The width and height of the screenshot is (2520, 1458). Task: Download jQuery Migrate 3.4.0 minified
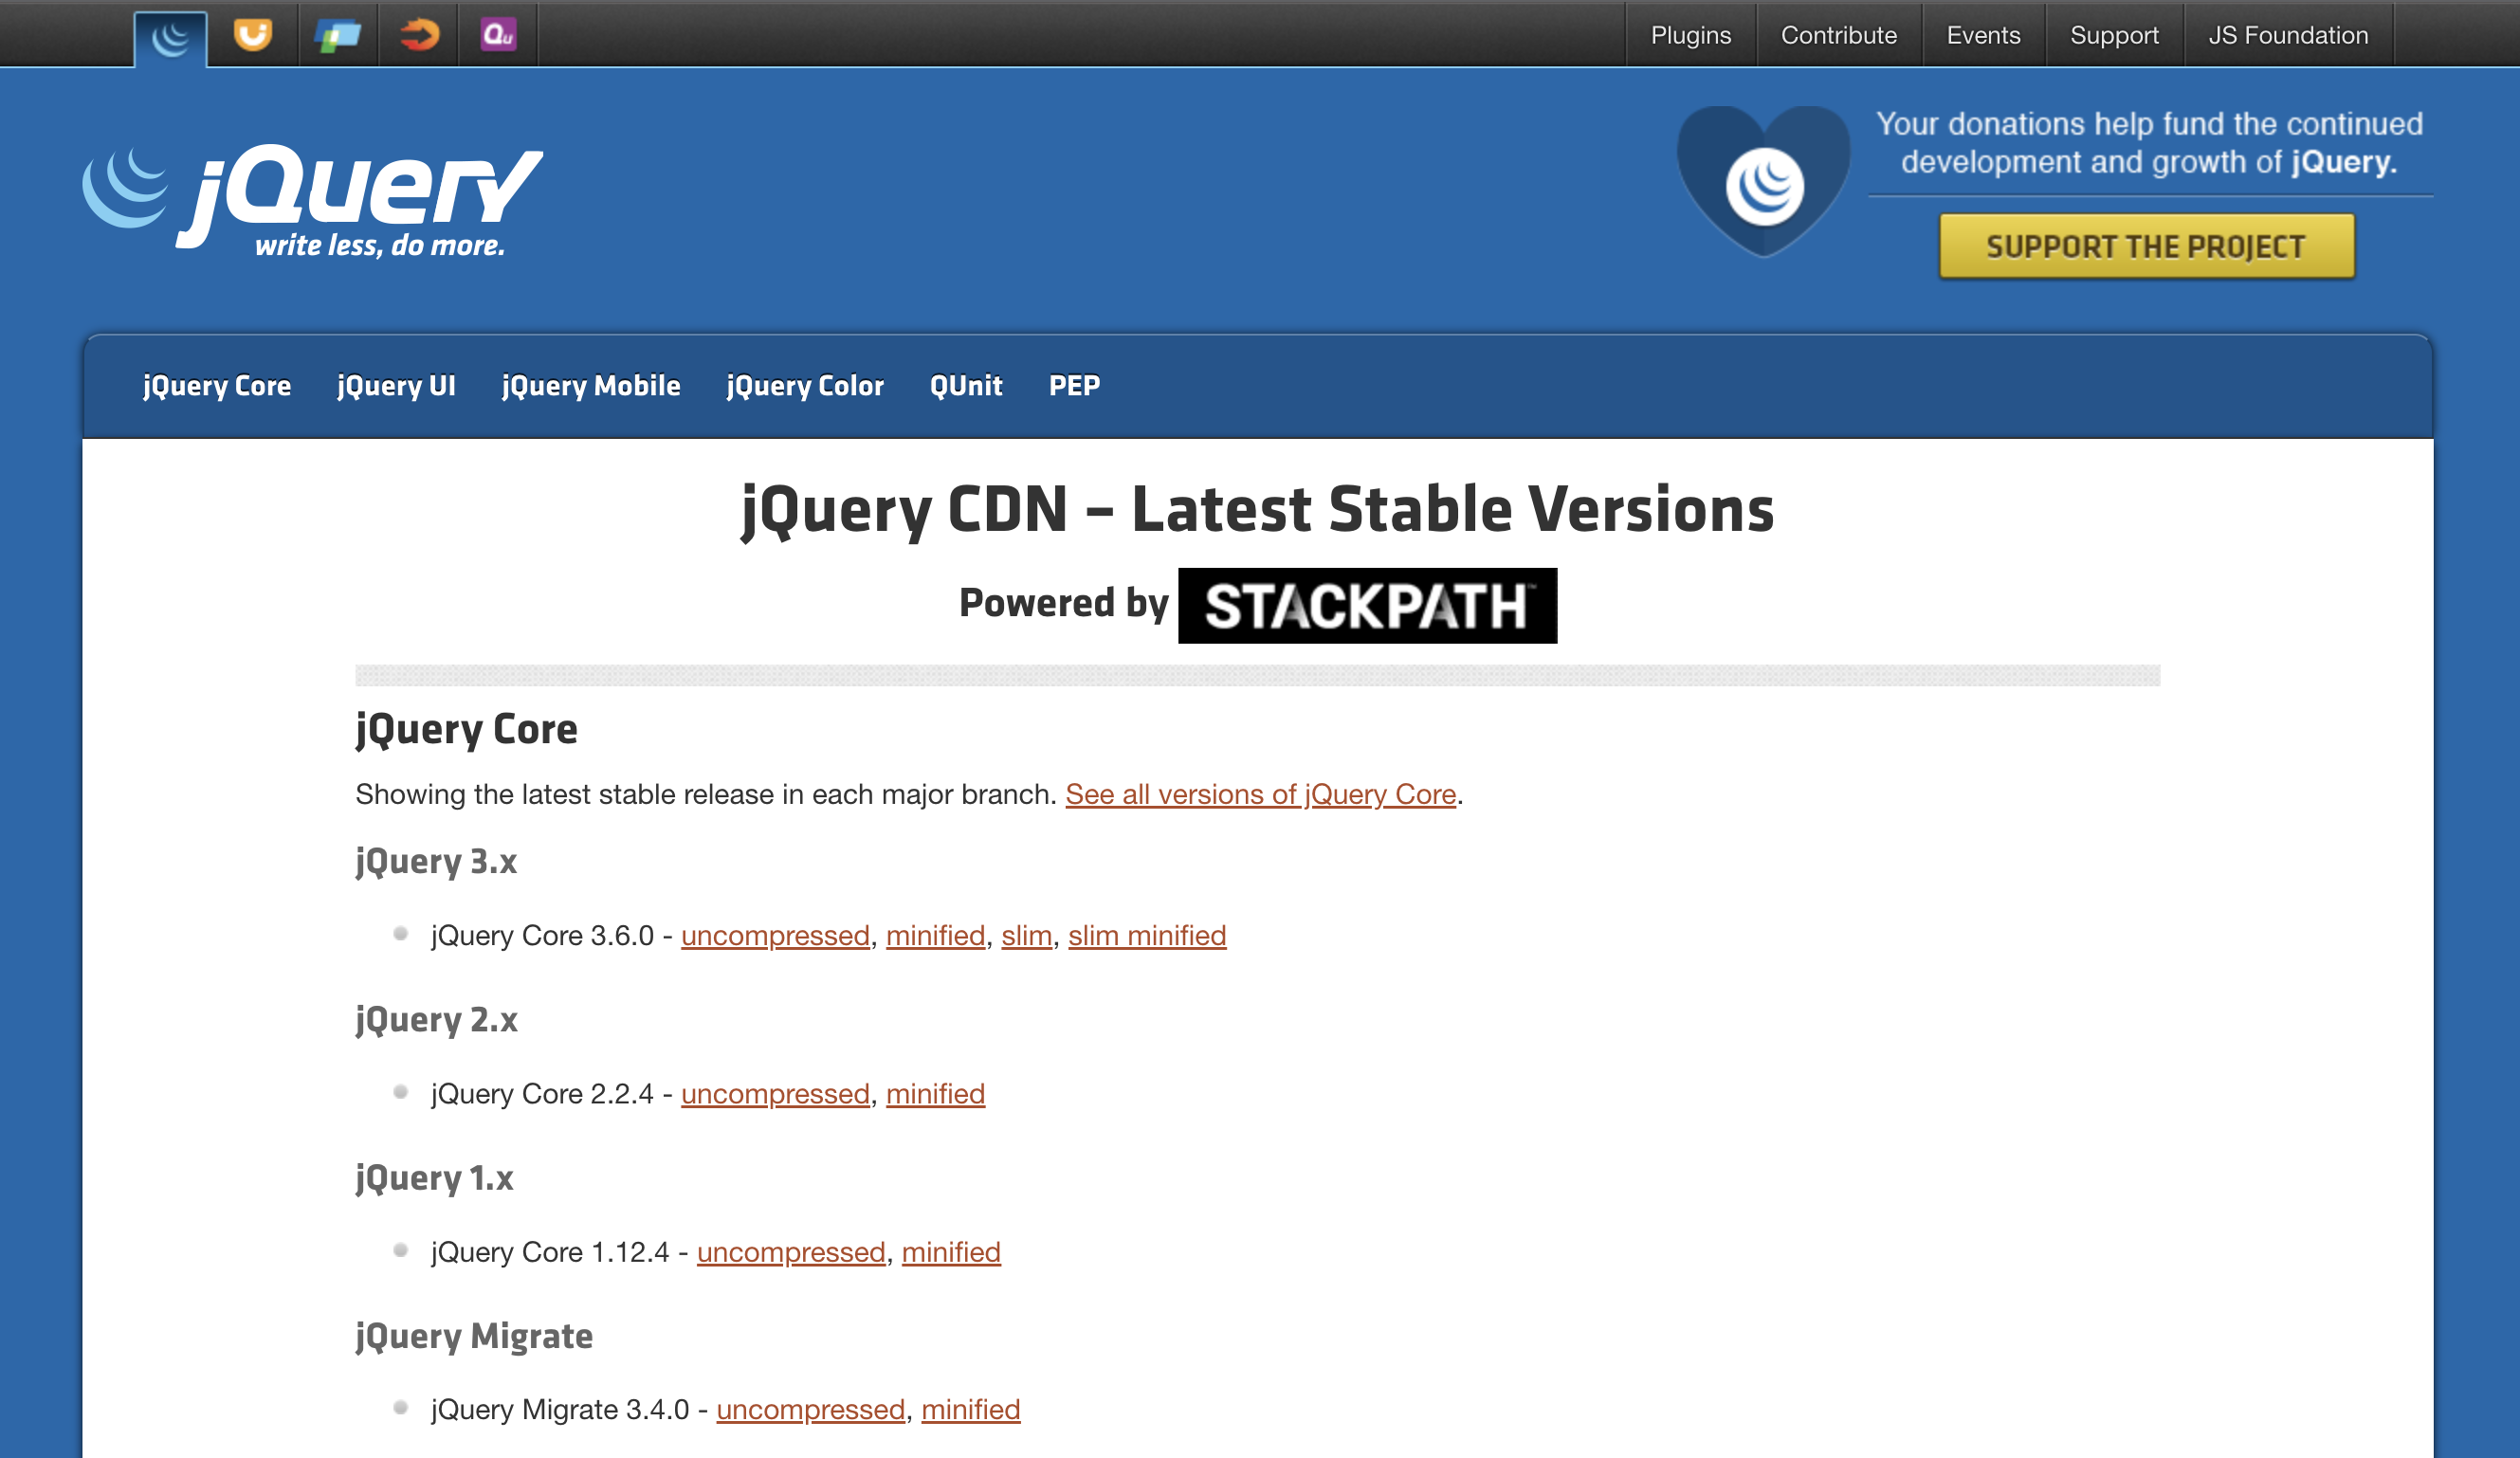(970, 1409)
